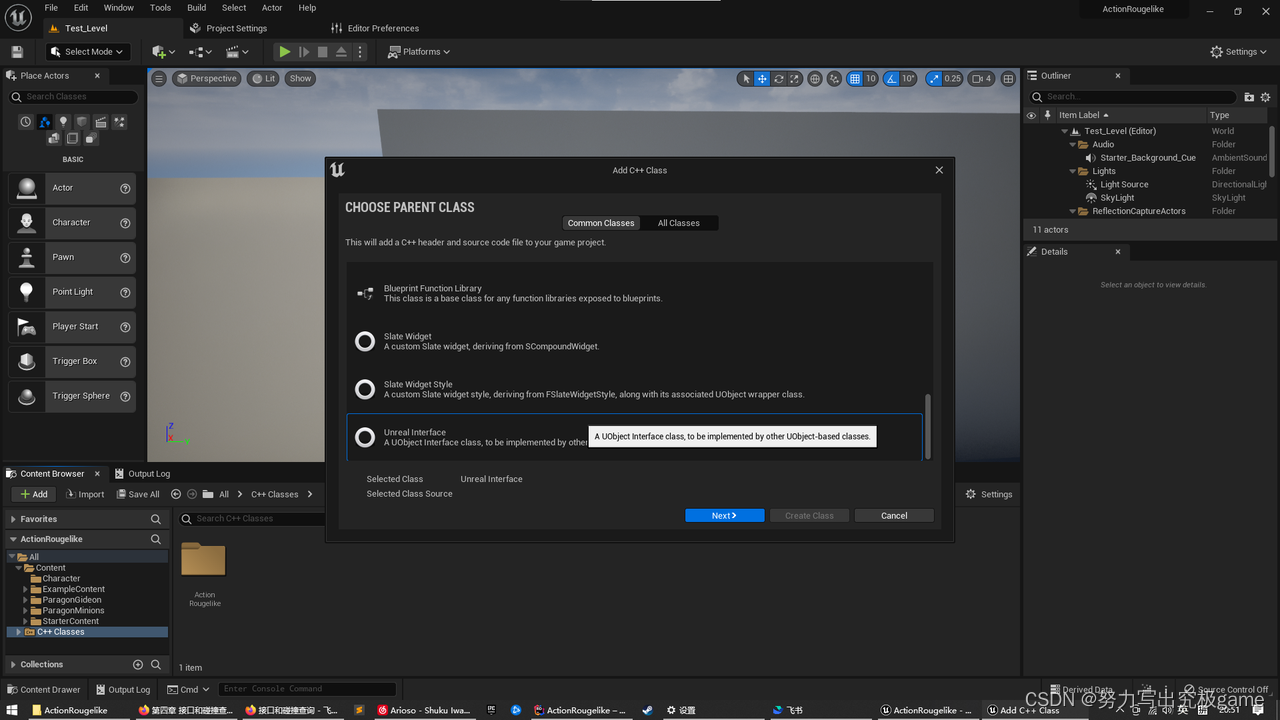Toggle surface snapping icon
Image resolution: width=1280 pixels, height=720 pixels.
(835, 78)
